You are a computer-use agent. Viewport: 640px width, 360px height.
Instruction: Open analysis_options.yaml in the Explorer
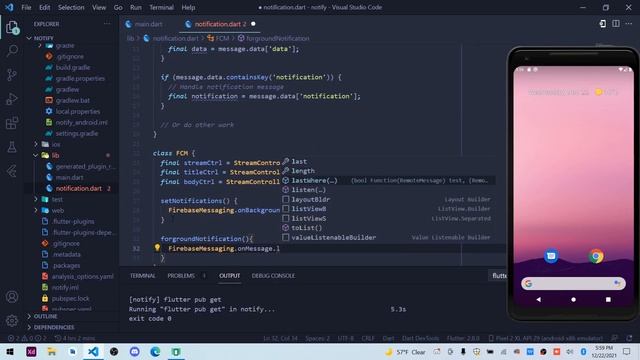(x=82, y=276)
